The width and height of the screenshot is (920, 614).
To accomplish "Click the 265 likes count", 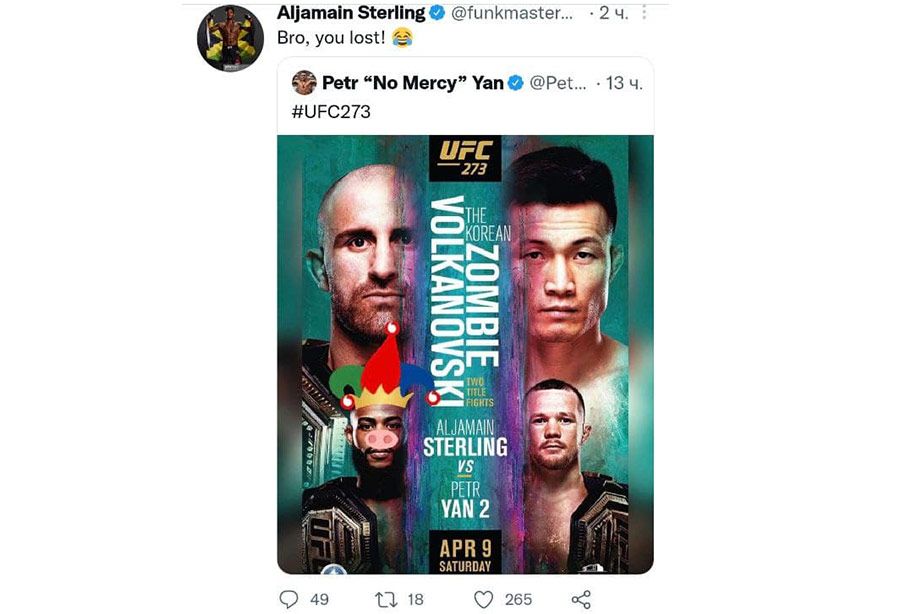I will (518, 599).
